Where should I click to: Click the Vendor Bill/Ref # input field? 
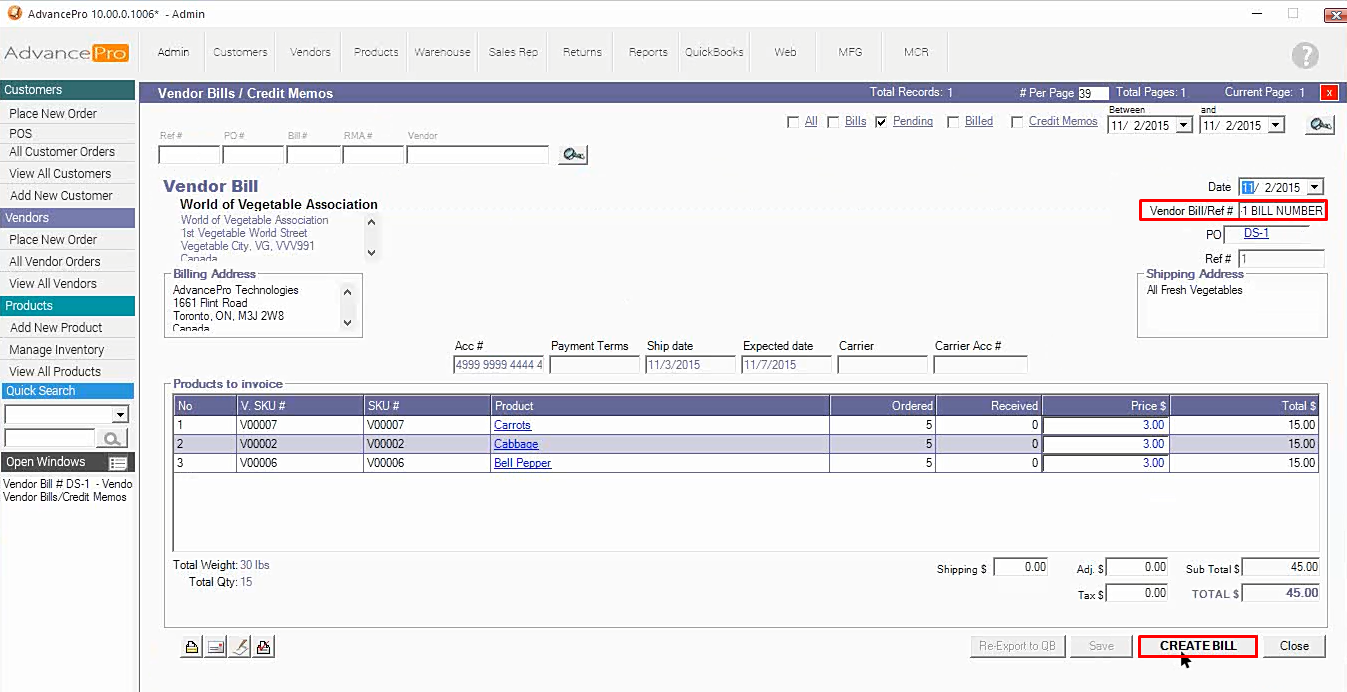click(1281, 211)
